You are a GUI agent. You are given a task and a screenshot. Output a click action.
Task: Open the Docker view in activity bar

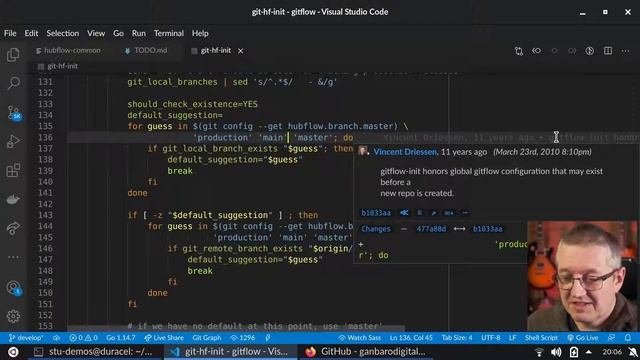click(x=13, y=199)
